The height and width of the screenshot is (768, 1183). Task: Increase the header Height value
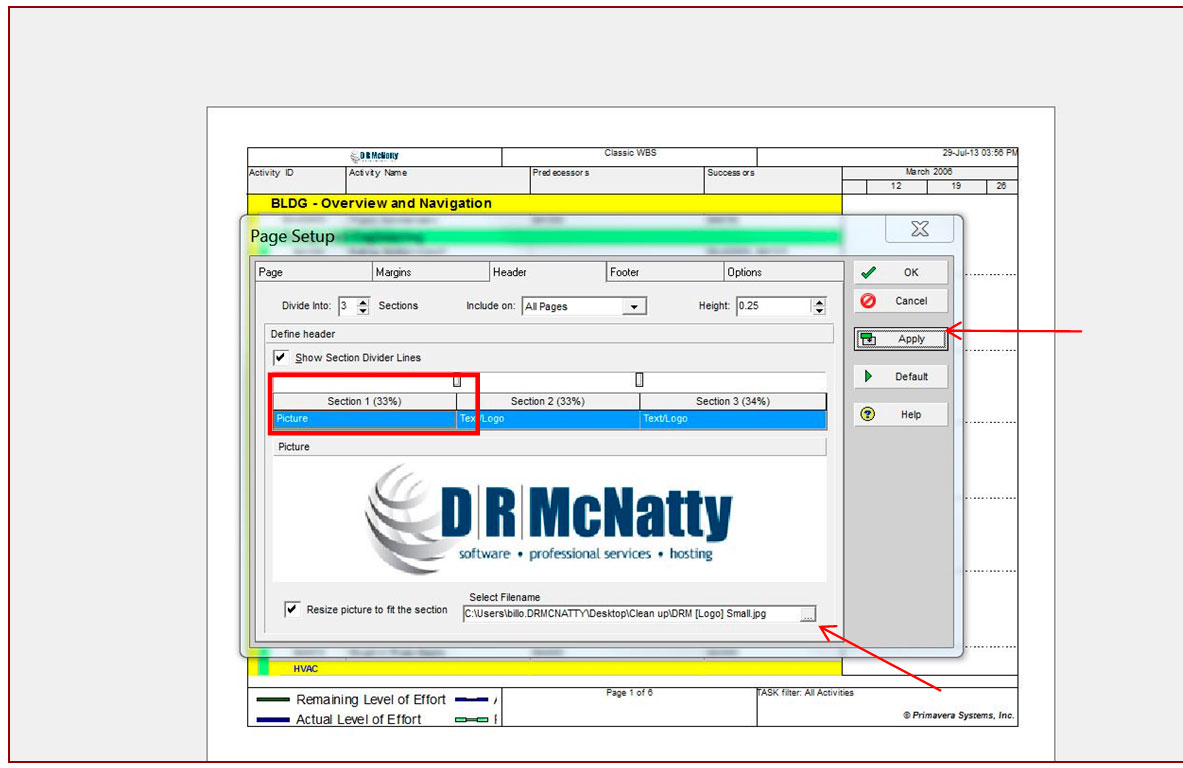point(819,302)
